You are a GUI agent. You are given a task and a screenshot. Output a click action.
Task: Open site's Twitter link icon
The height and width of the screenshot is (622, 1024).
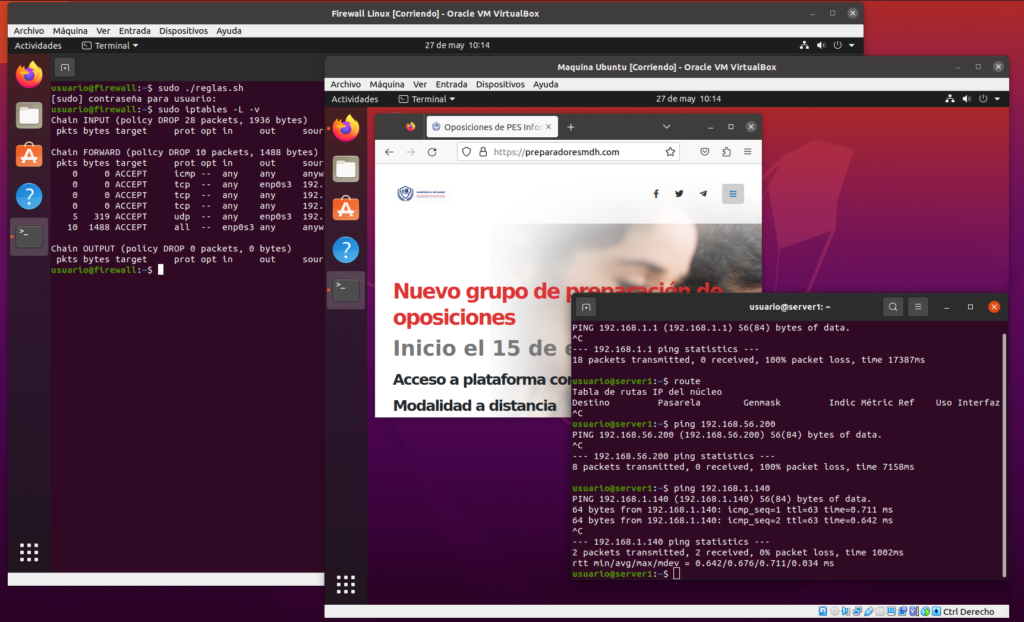tap(679, 193)
